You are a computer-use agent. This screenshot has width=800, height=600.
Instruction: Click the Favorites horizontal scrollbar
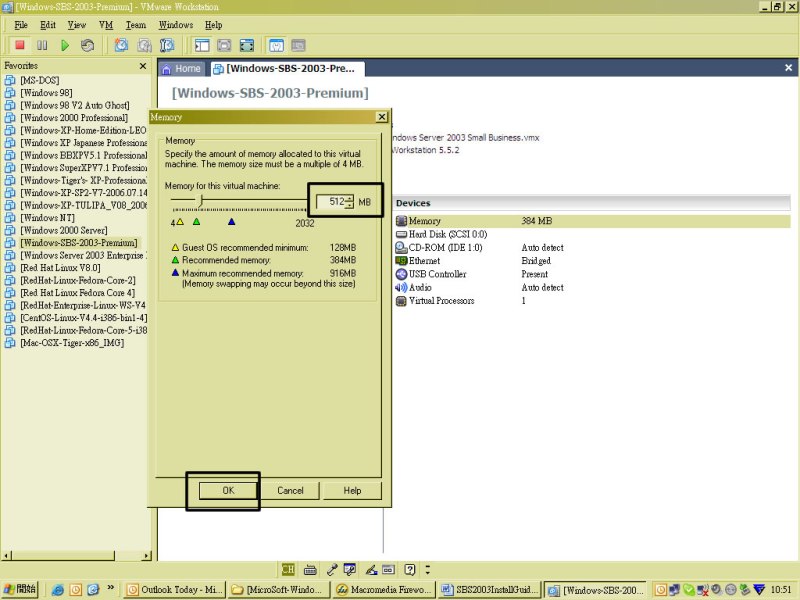[77, 556]
